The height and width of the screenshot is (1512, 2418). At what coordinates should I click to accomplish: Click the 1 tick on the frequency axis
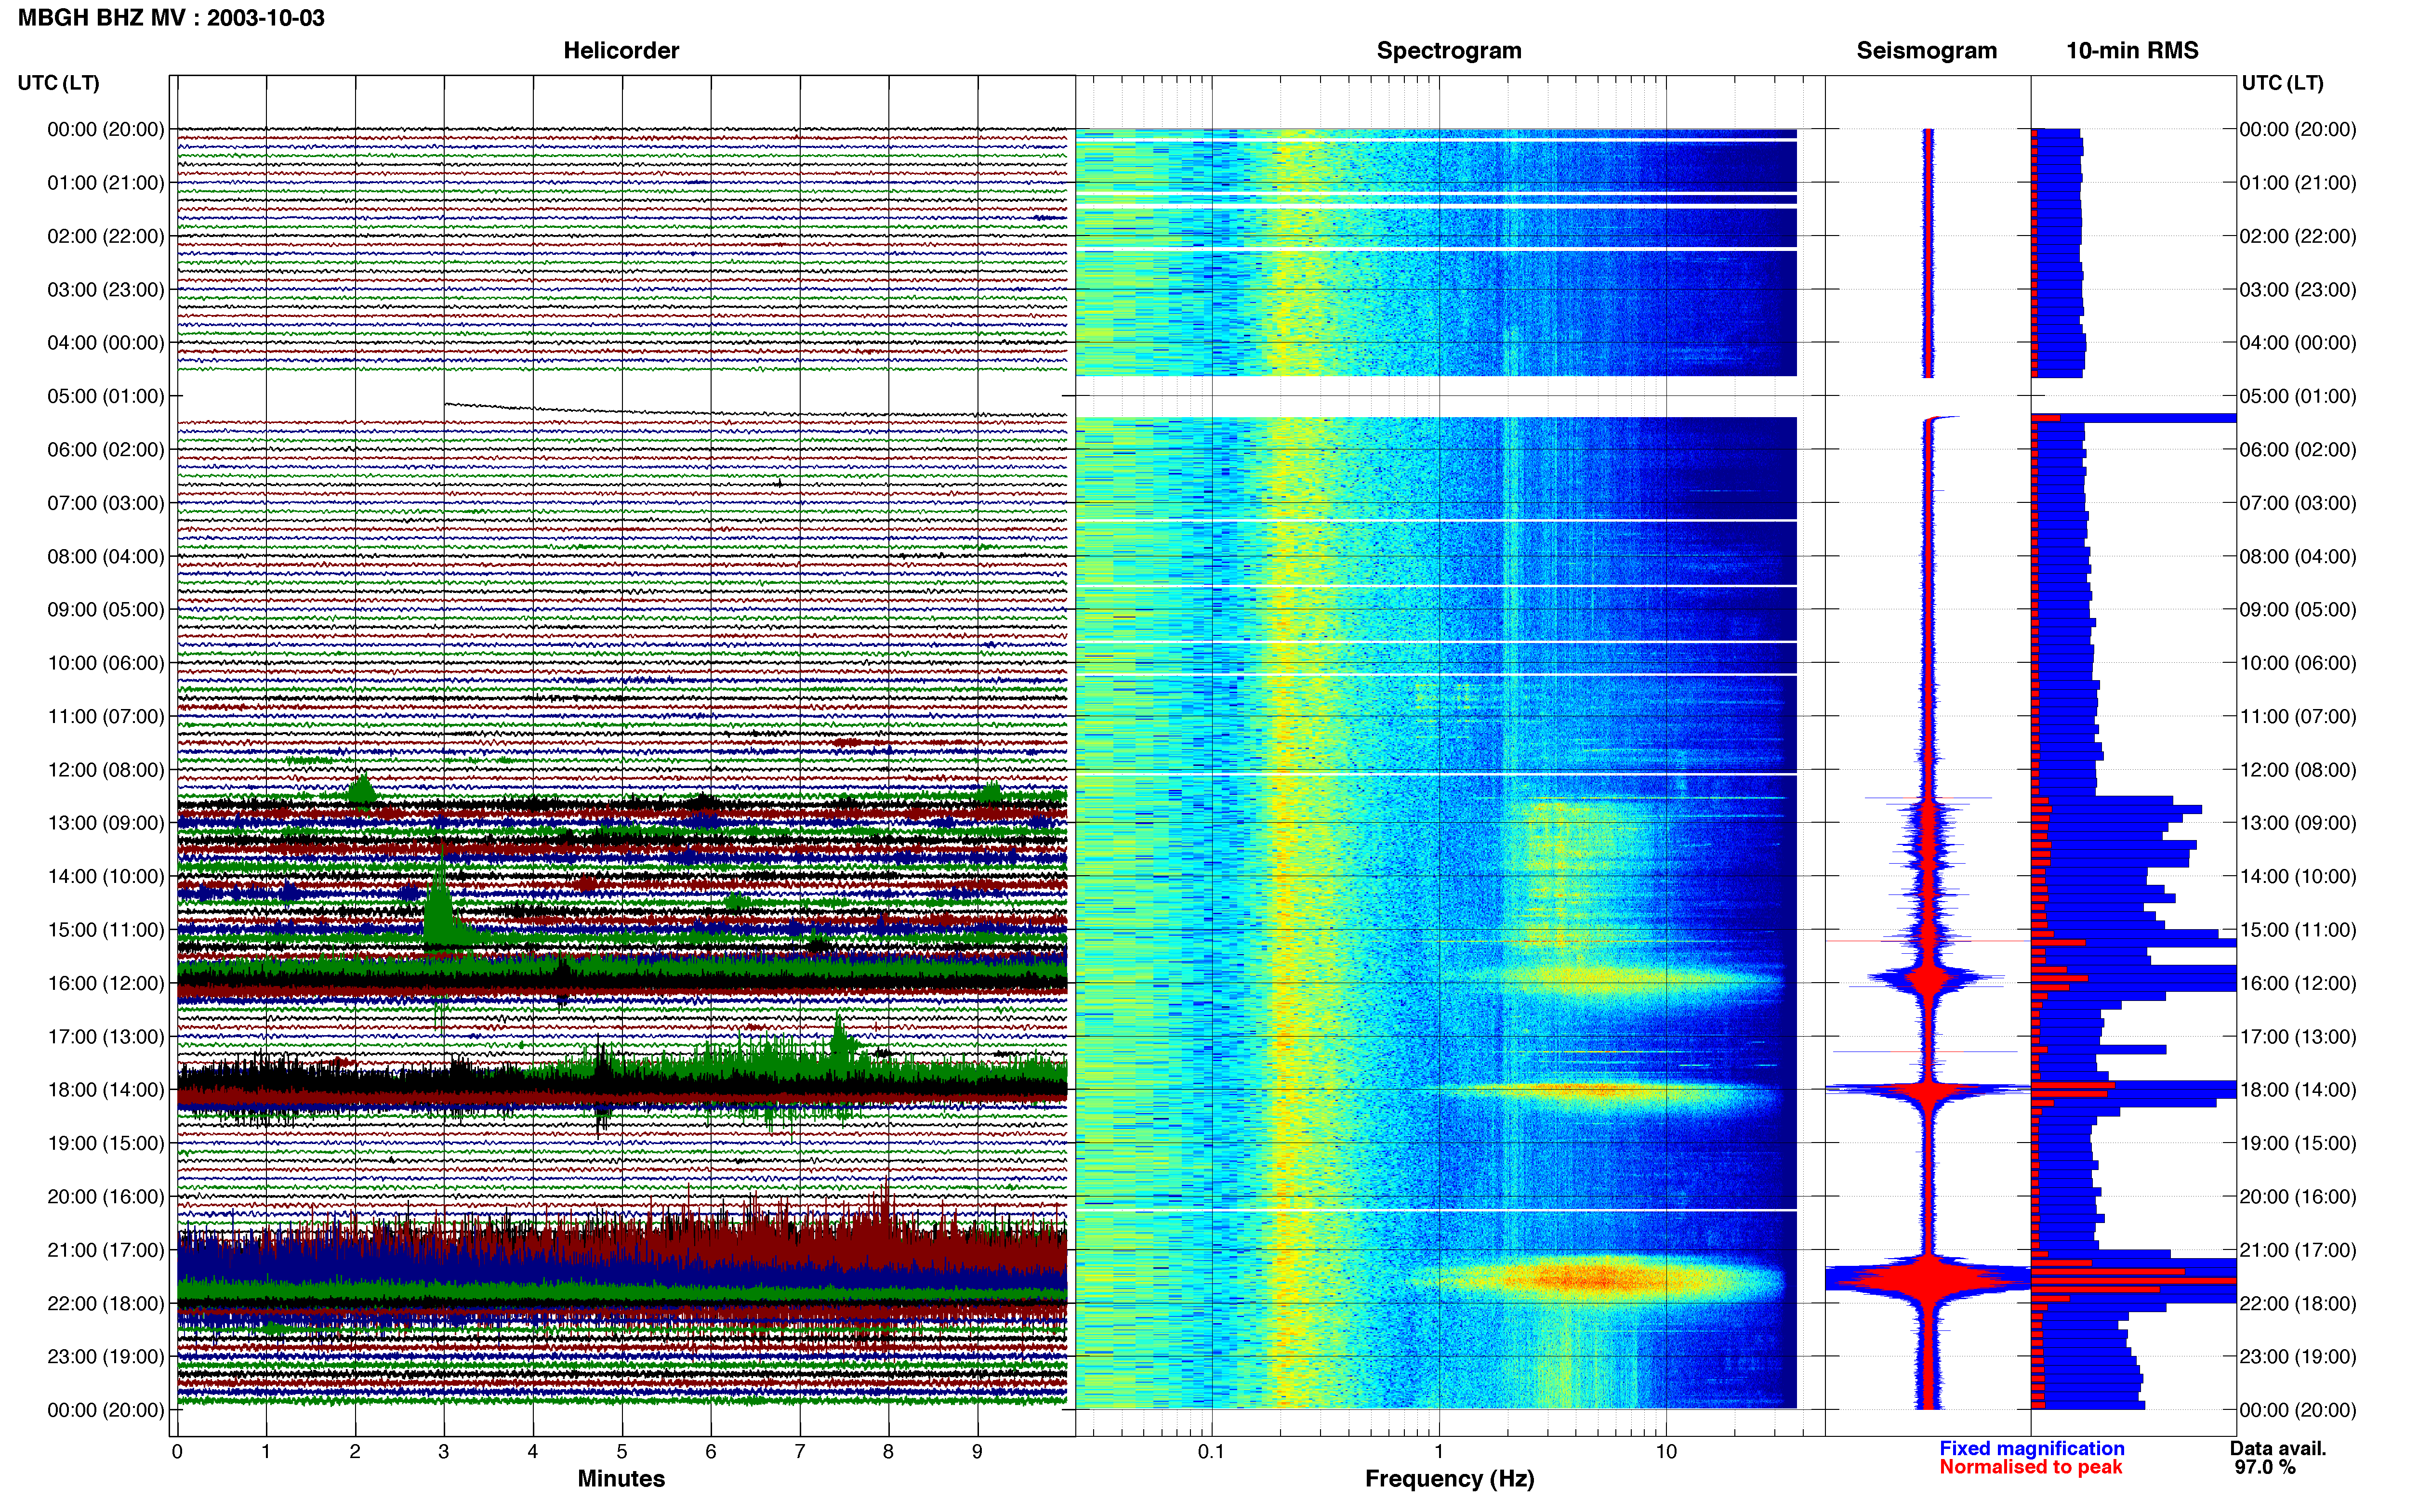point(1438,1451)
